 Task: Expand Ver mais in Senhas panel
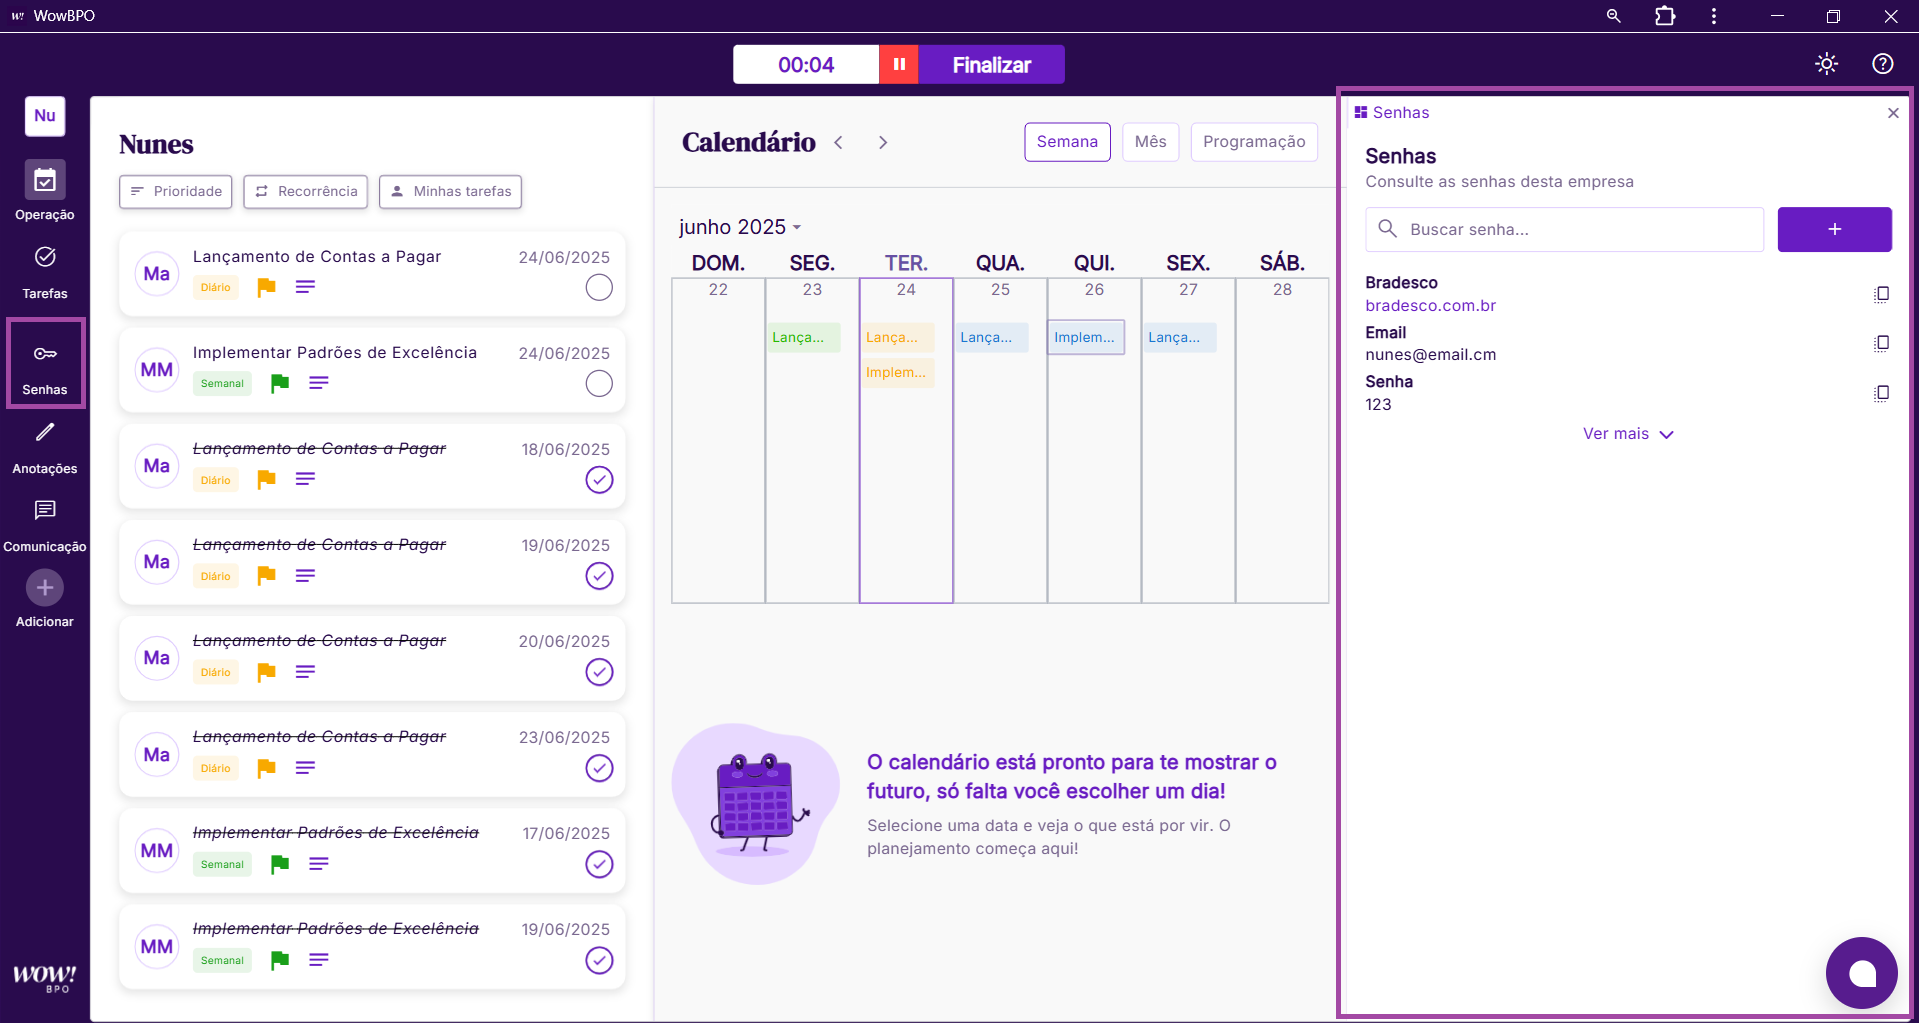[x=1627, y=434]
